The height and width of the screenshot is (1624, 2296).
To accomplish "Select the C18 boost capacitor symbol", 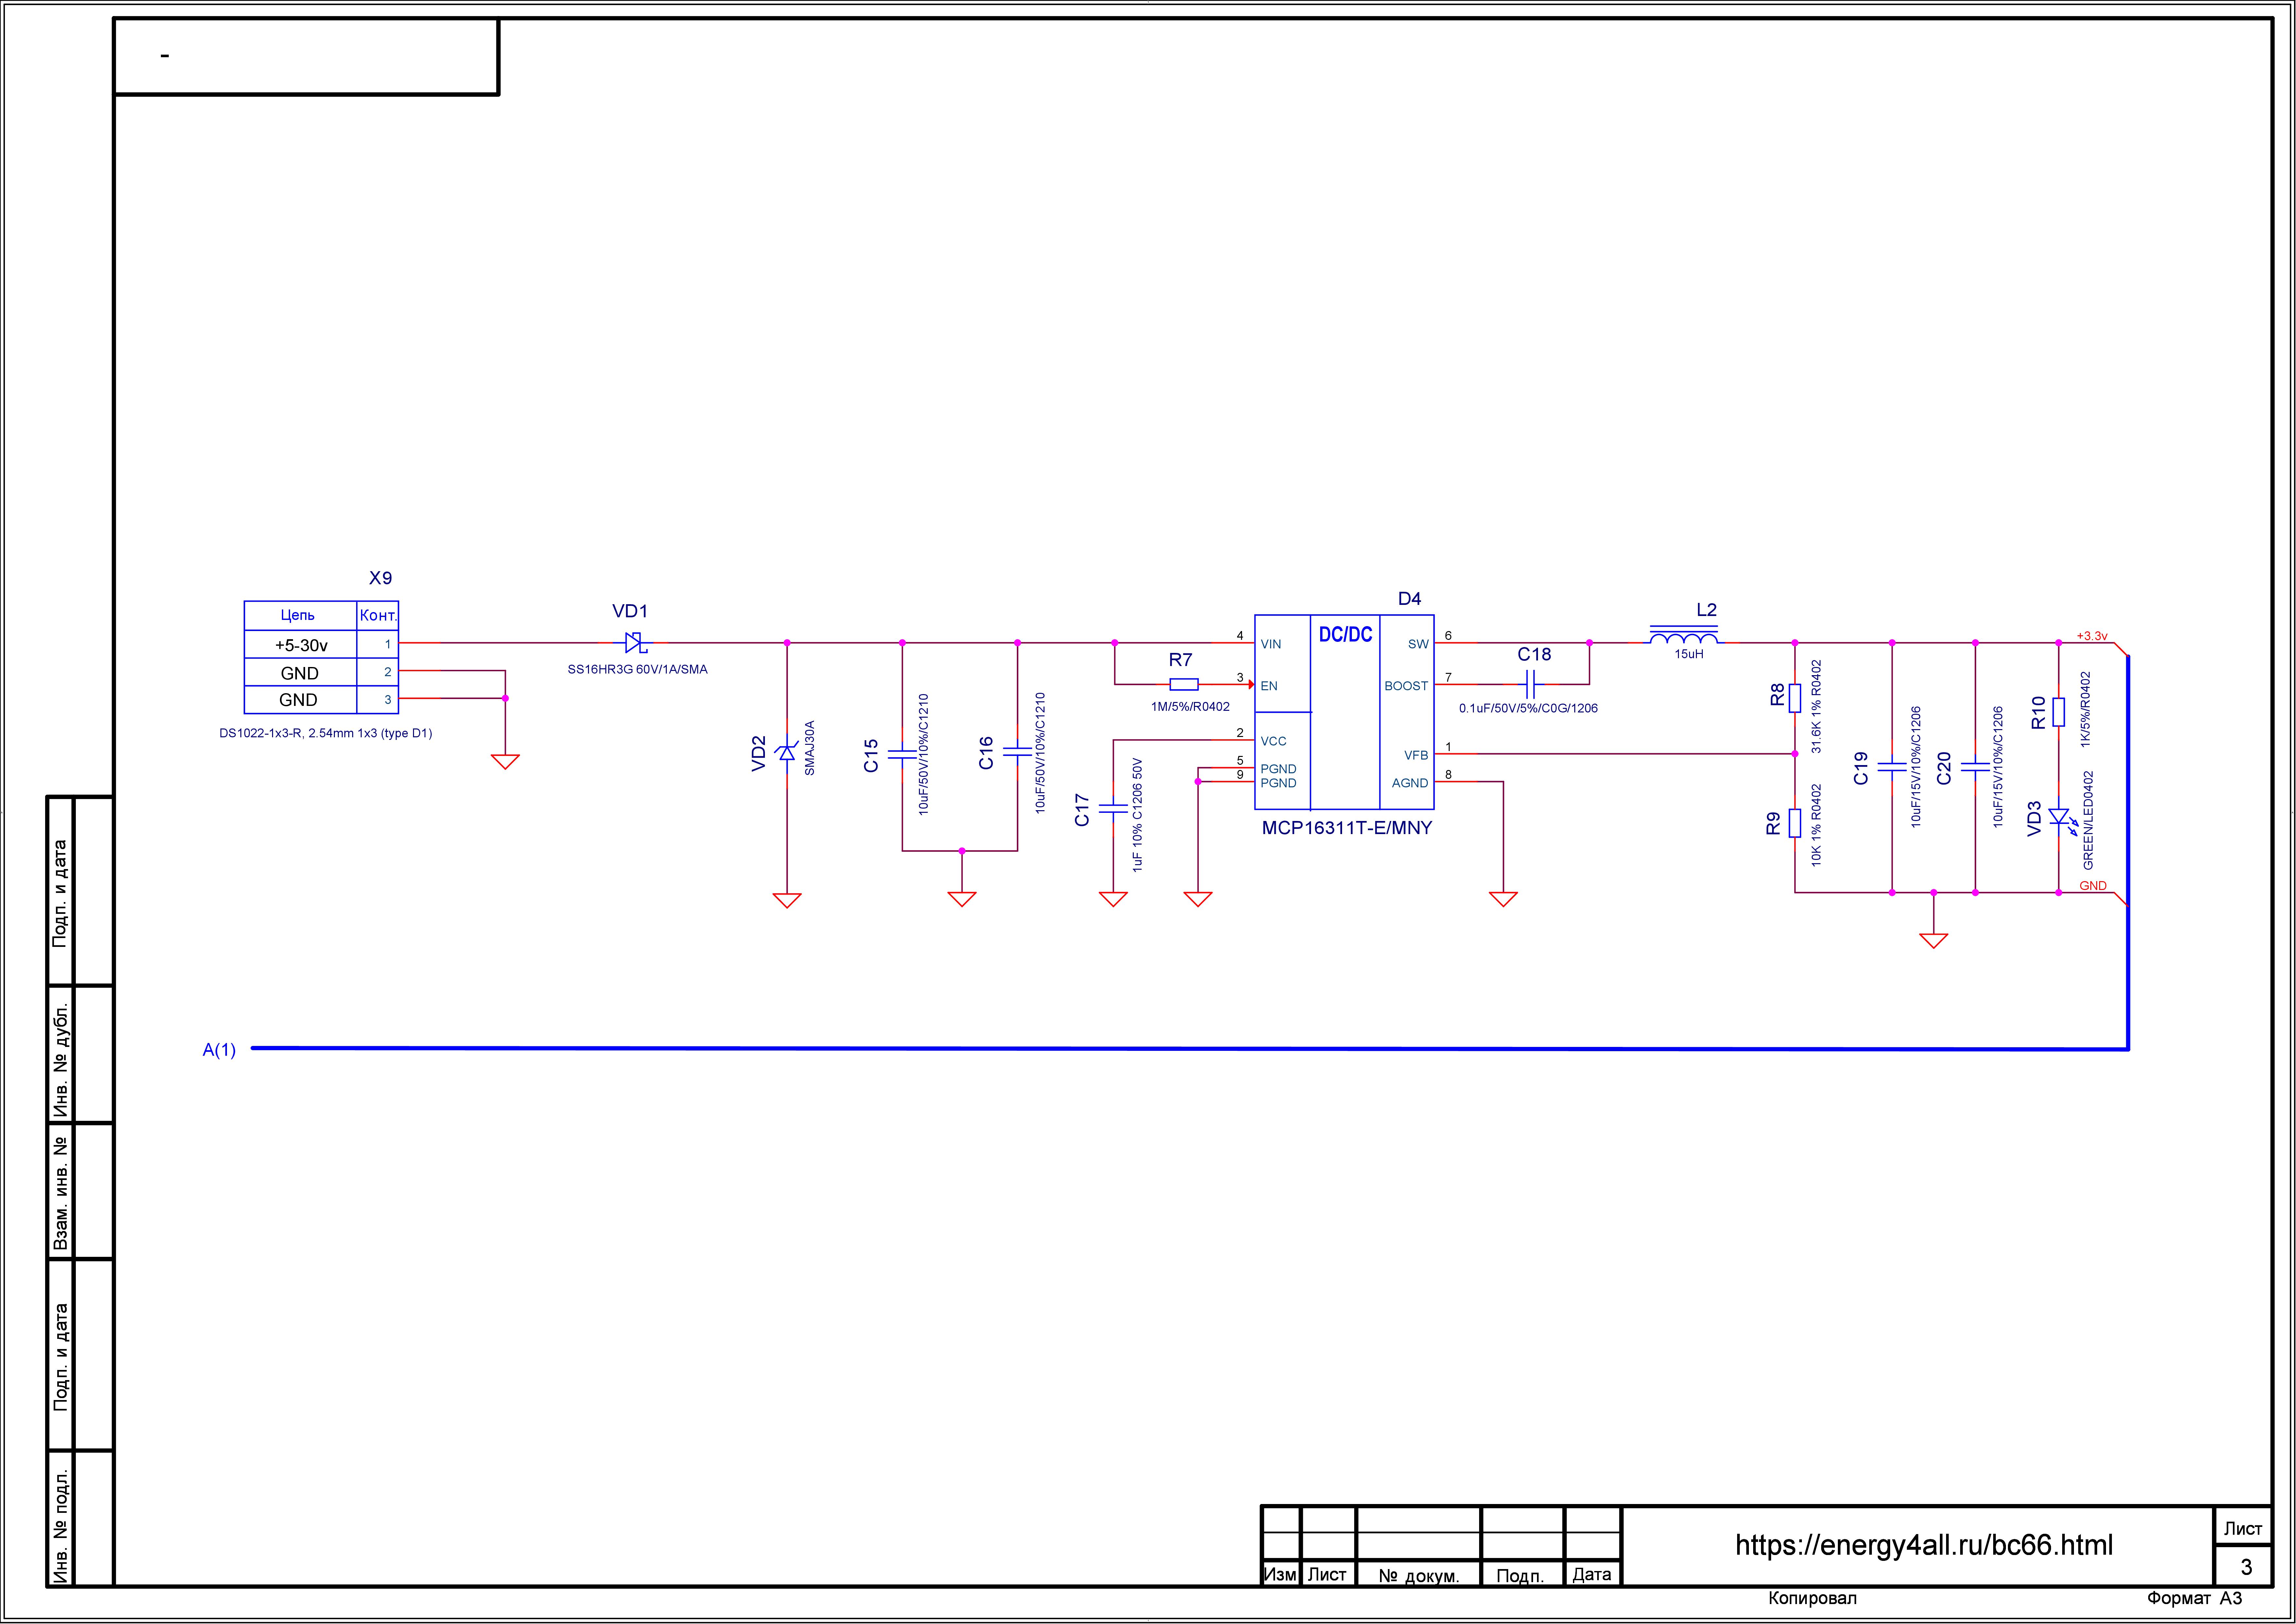I will point(1530,685).
